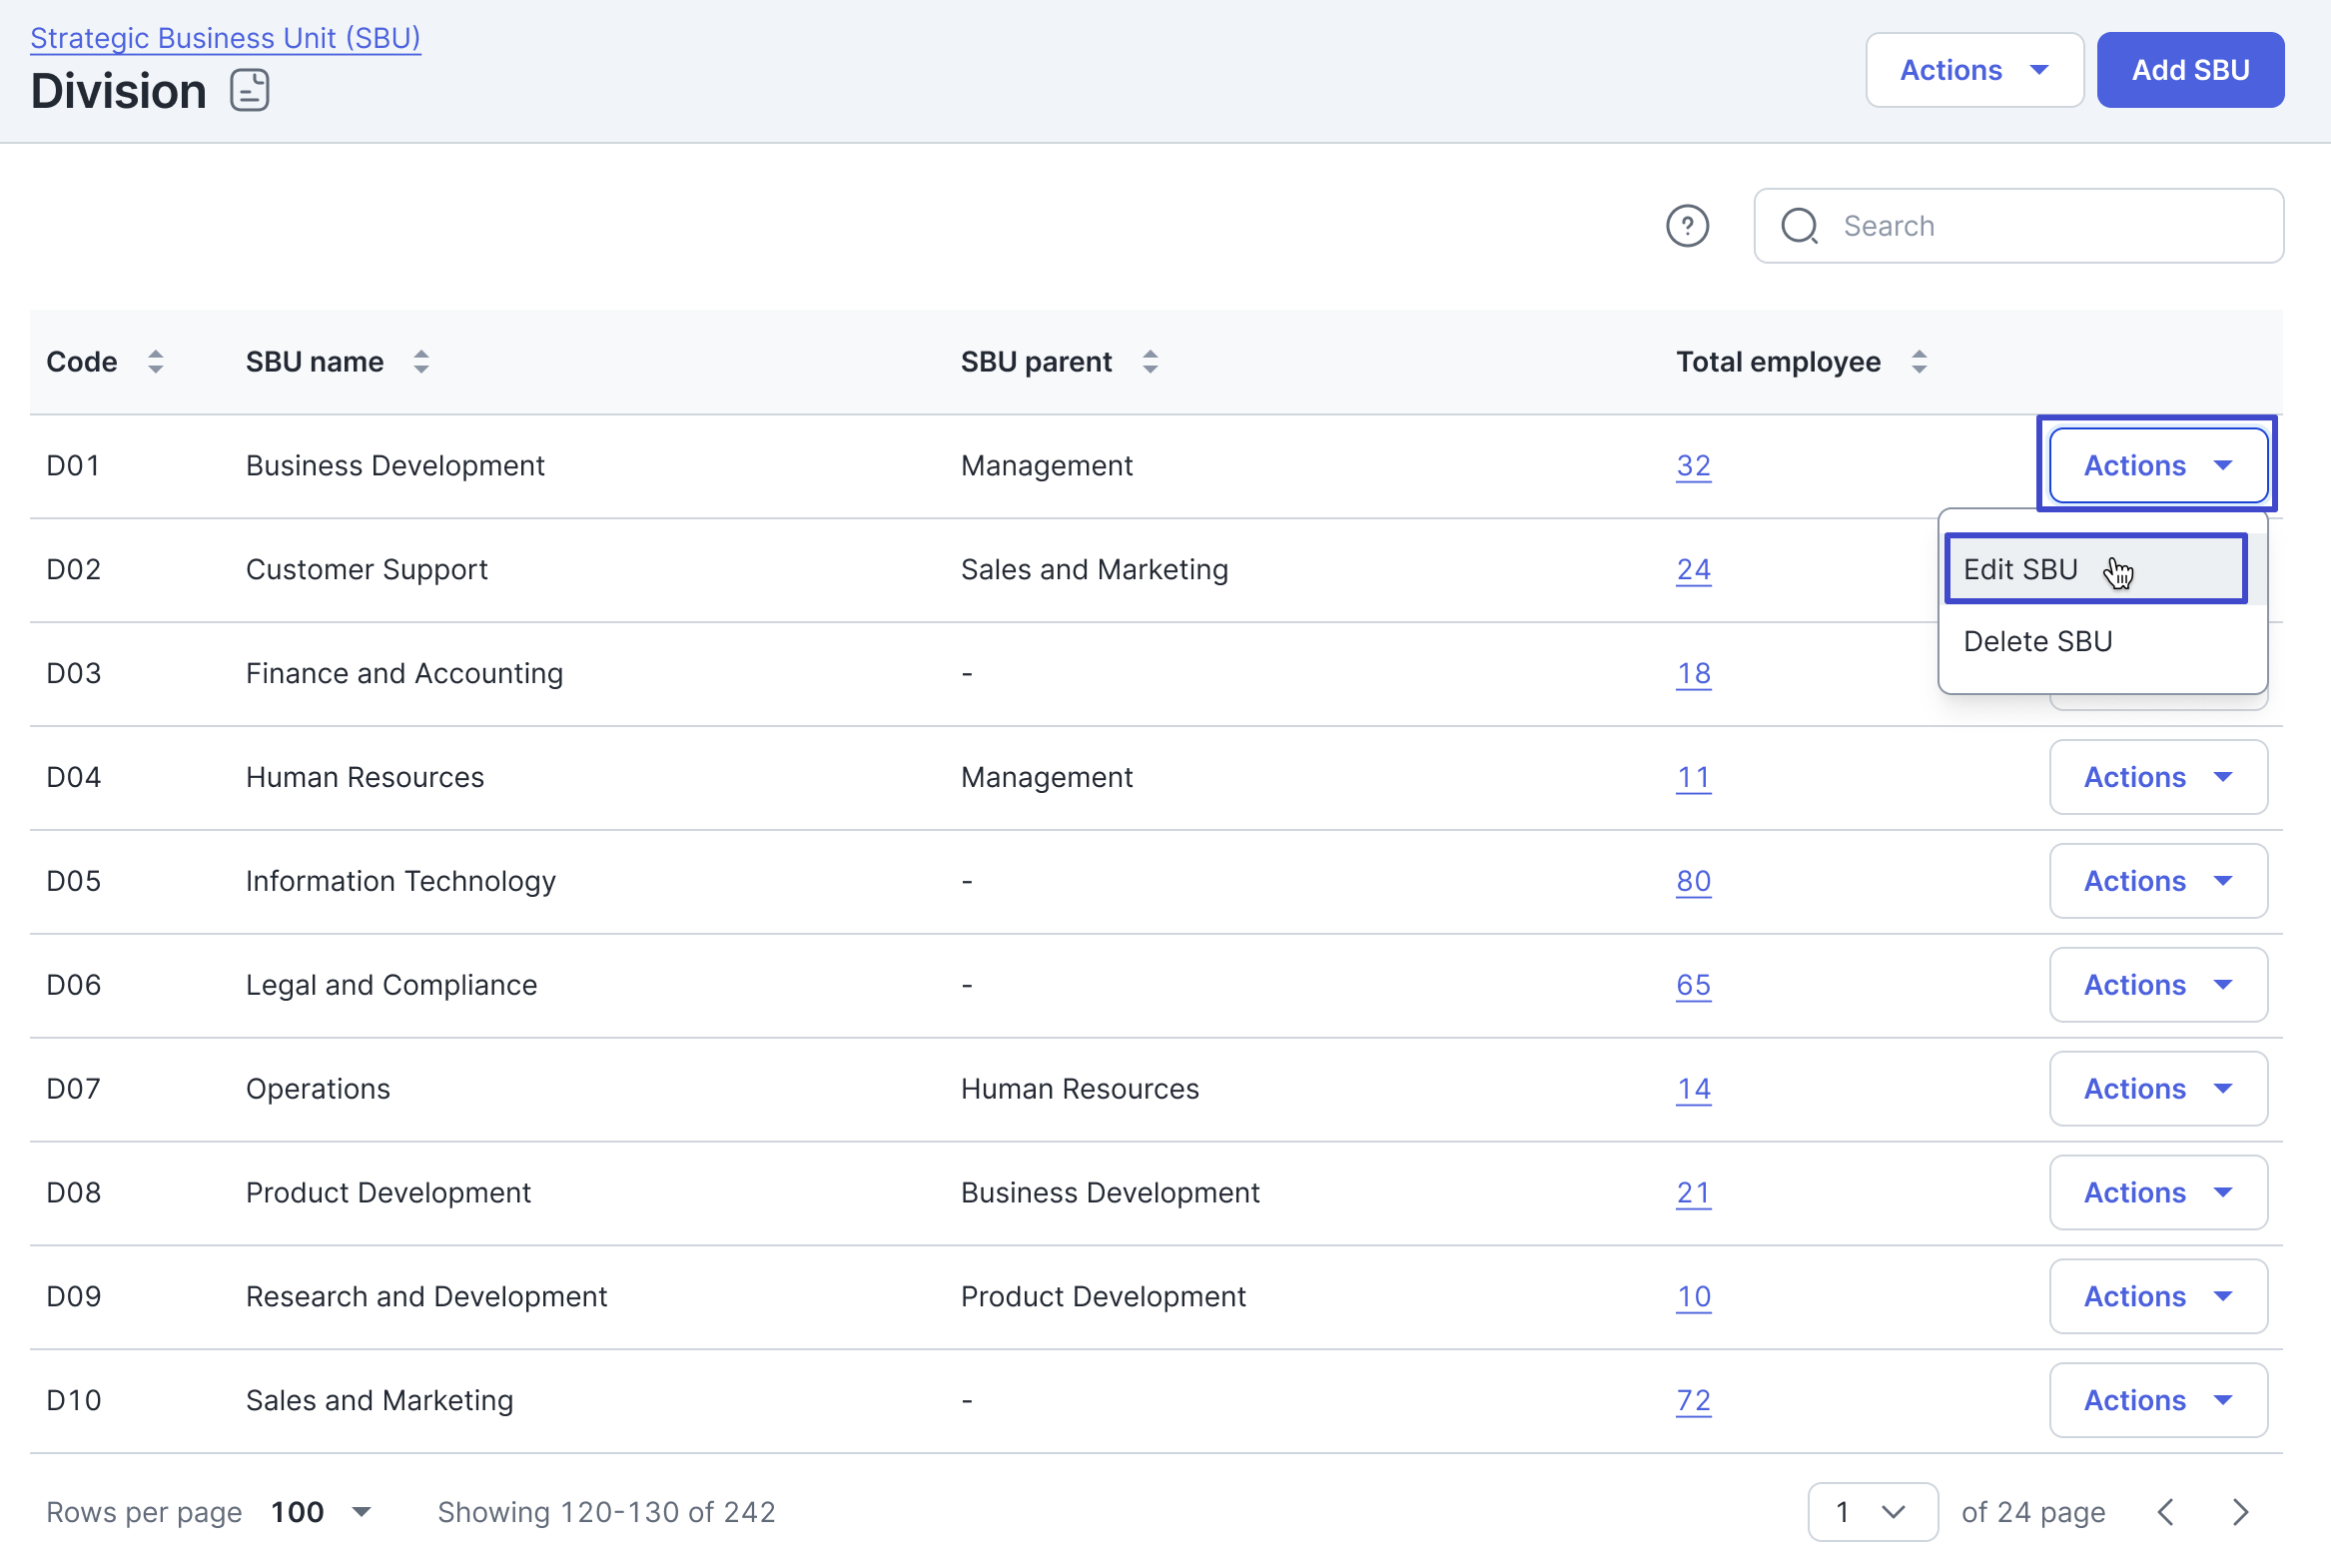This screenshot has width=2331, height=1568.
Task: Click the Total employee column header label
Action: (x=1778, y=362)
